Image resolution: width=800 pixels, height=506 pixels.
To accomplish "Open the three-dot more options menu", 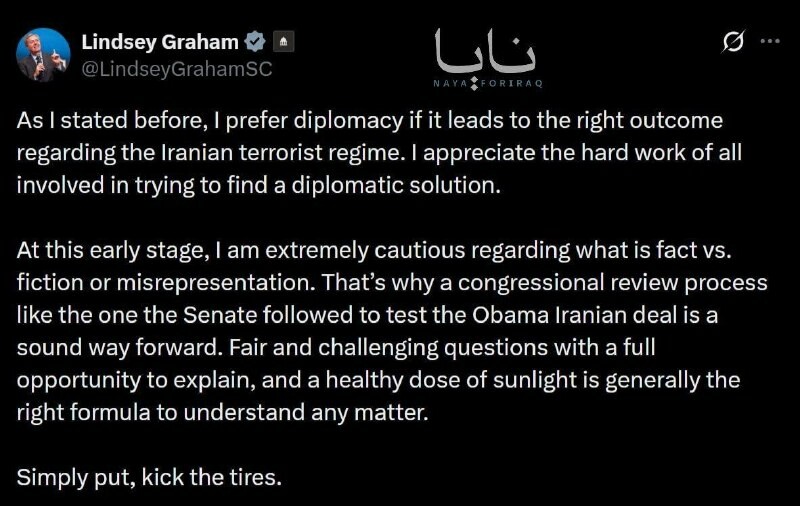I will click(x=770, y=42).
